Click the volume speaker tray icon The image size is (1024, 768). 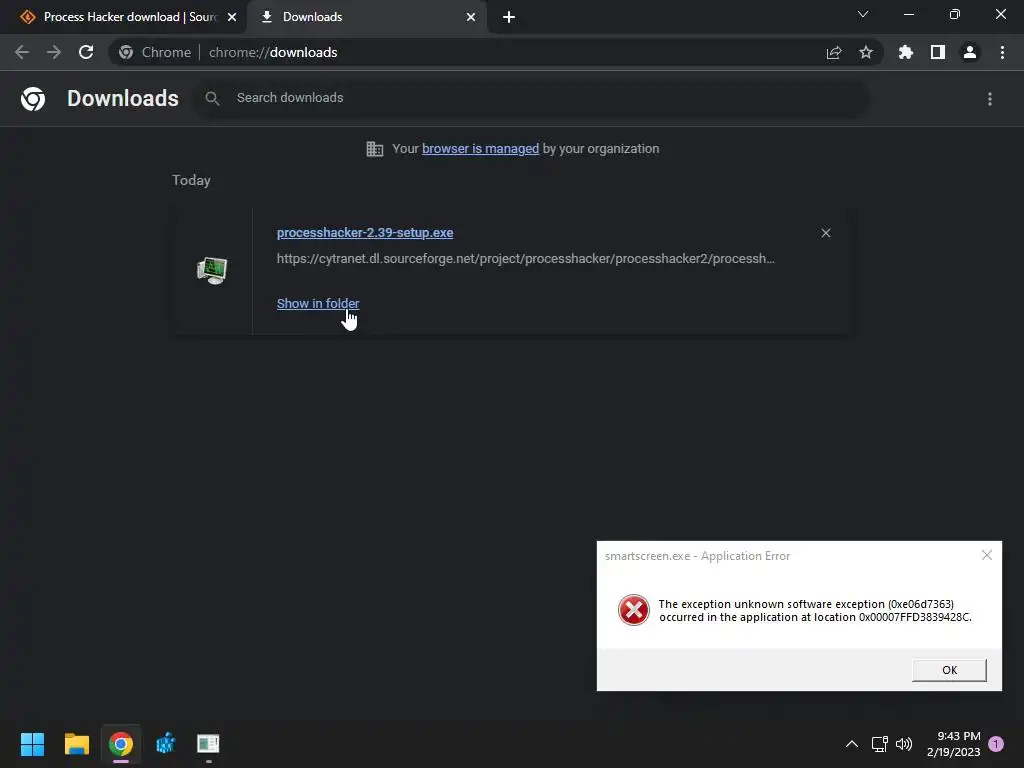tap(904, 744)
